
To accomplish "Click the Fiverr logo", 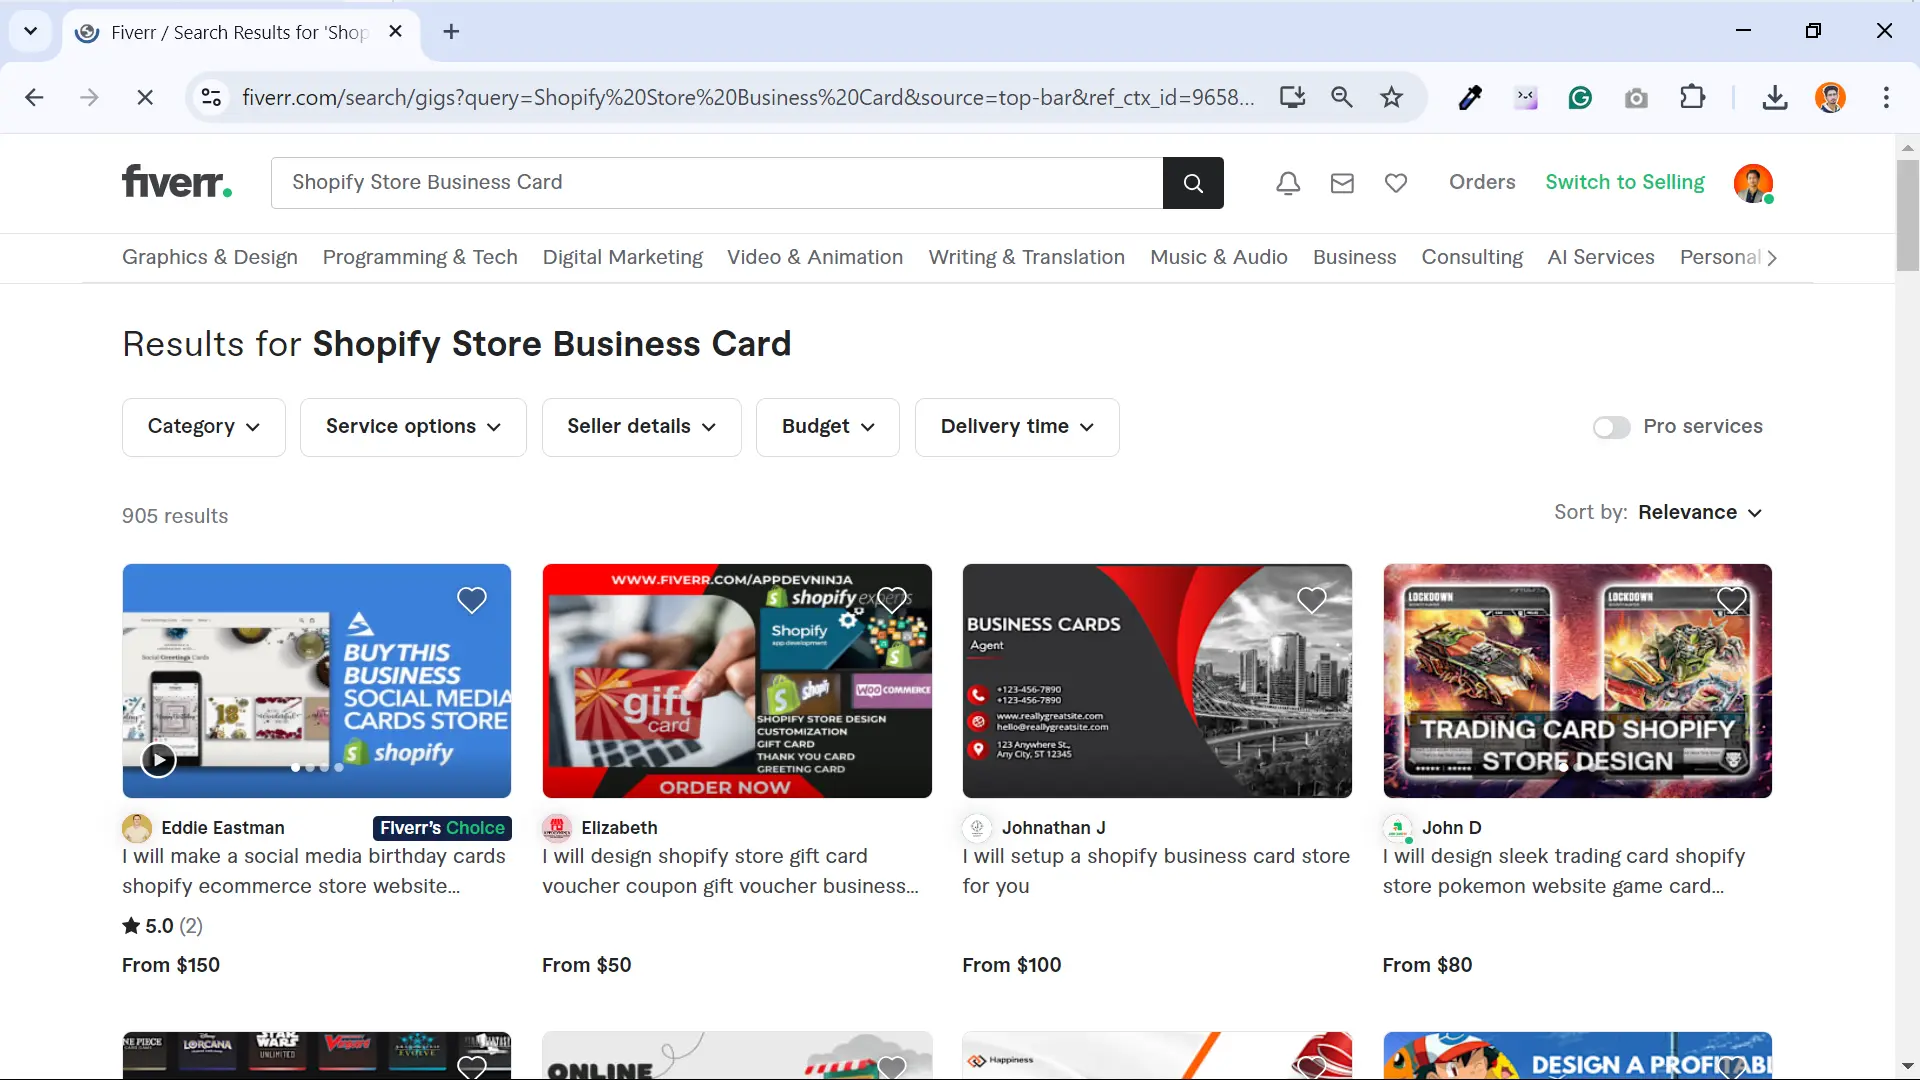I will (x=177, y=182).
